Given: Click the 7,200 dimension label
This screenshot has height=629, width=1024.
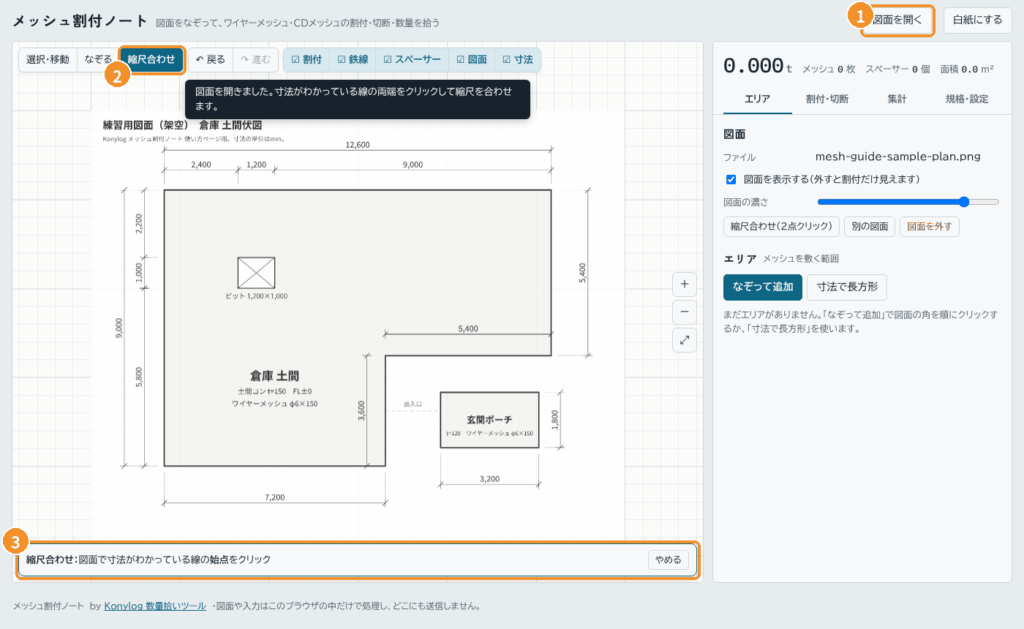Looking at the screenshot, I should [x=274, y=498].
